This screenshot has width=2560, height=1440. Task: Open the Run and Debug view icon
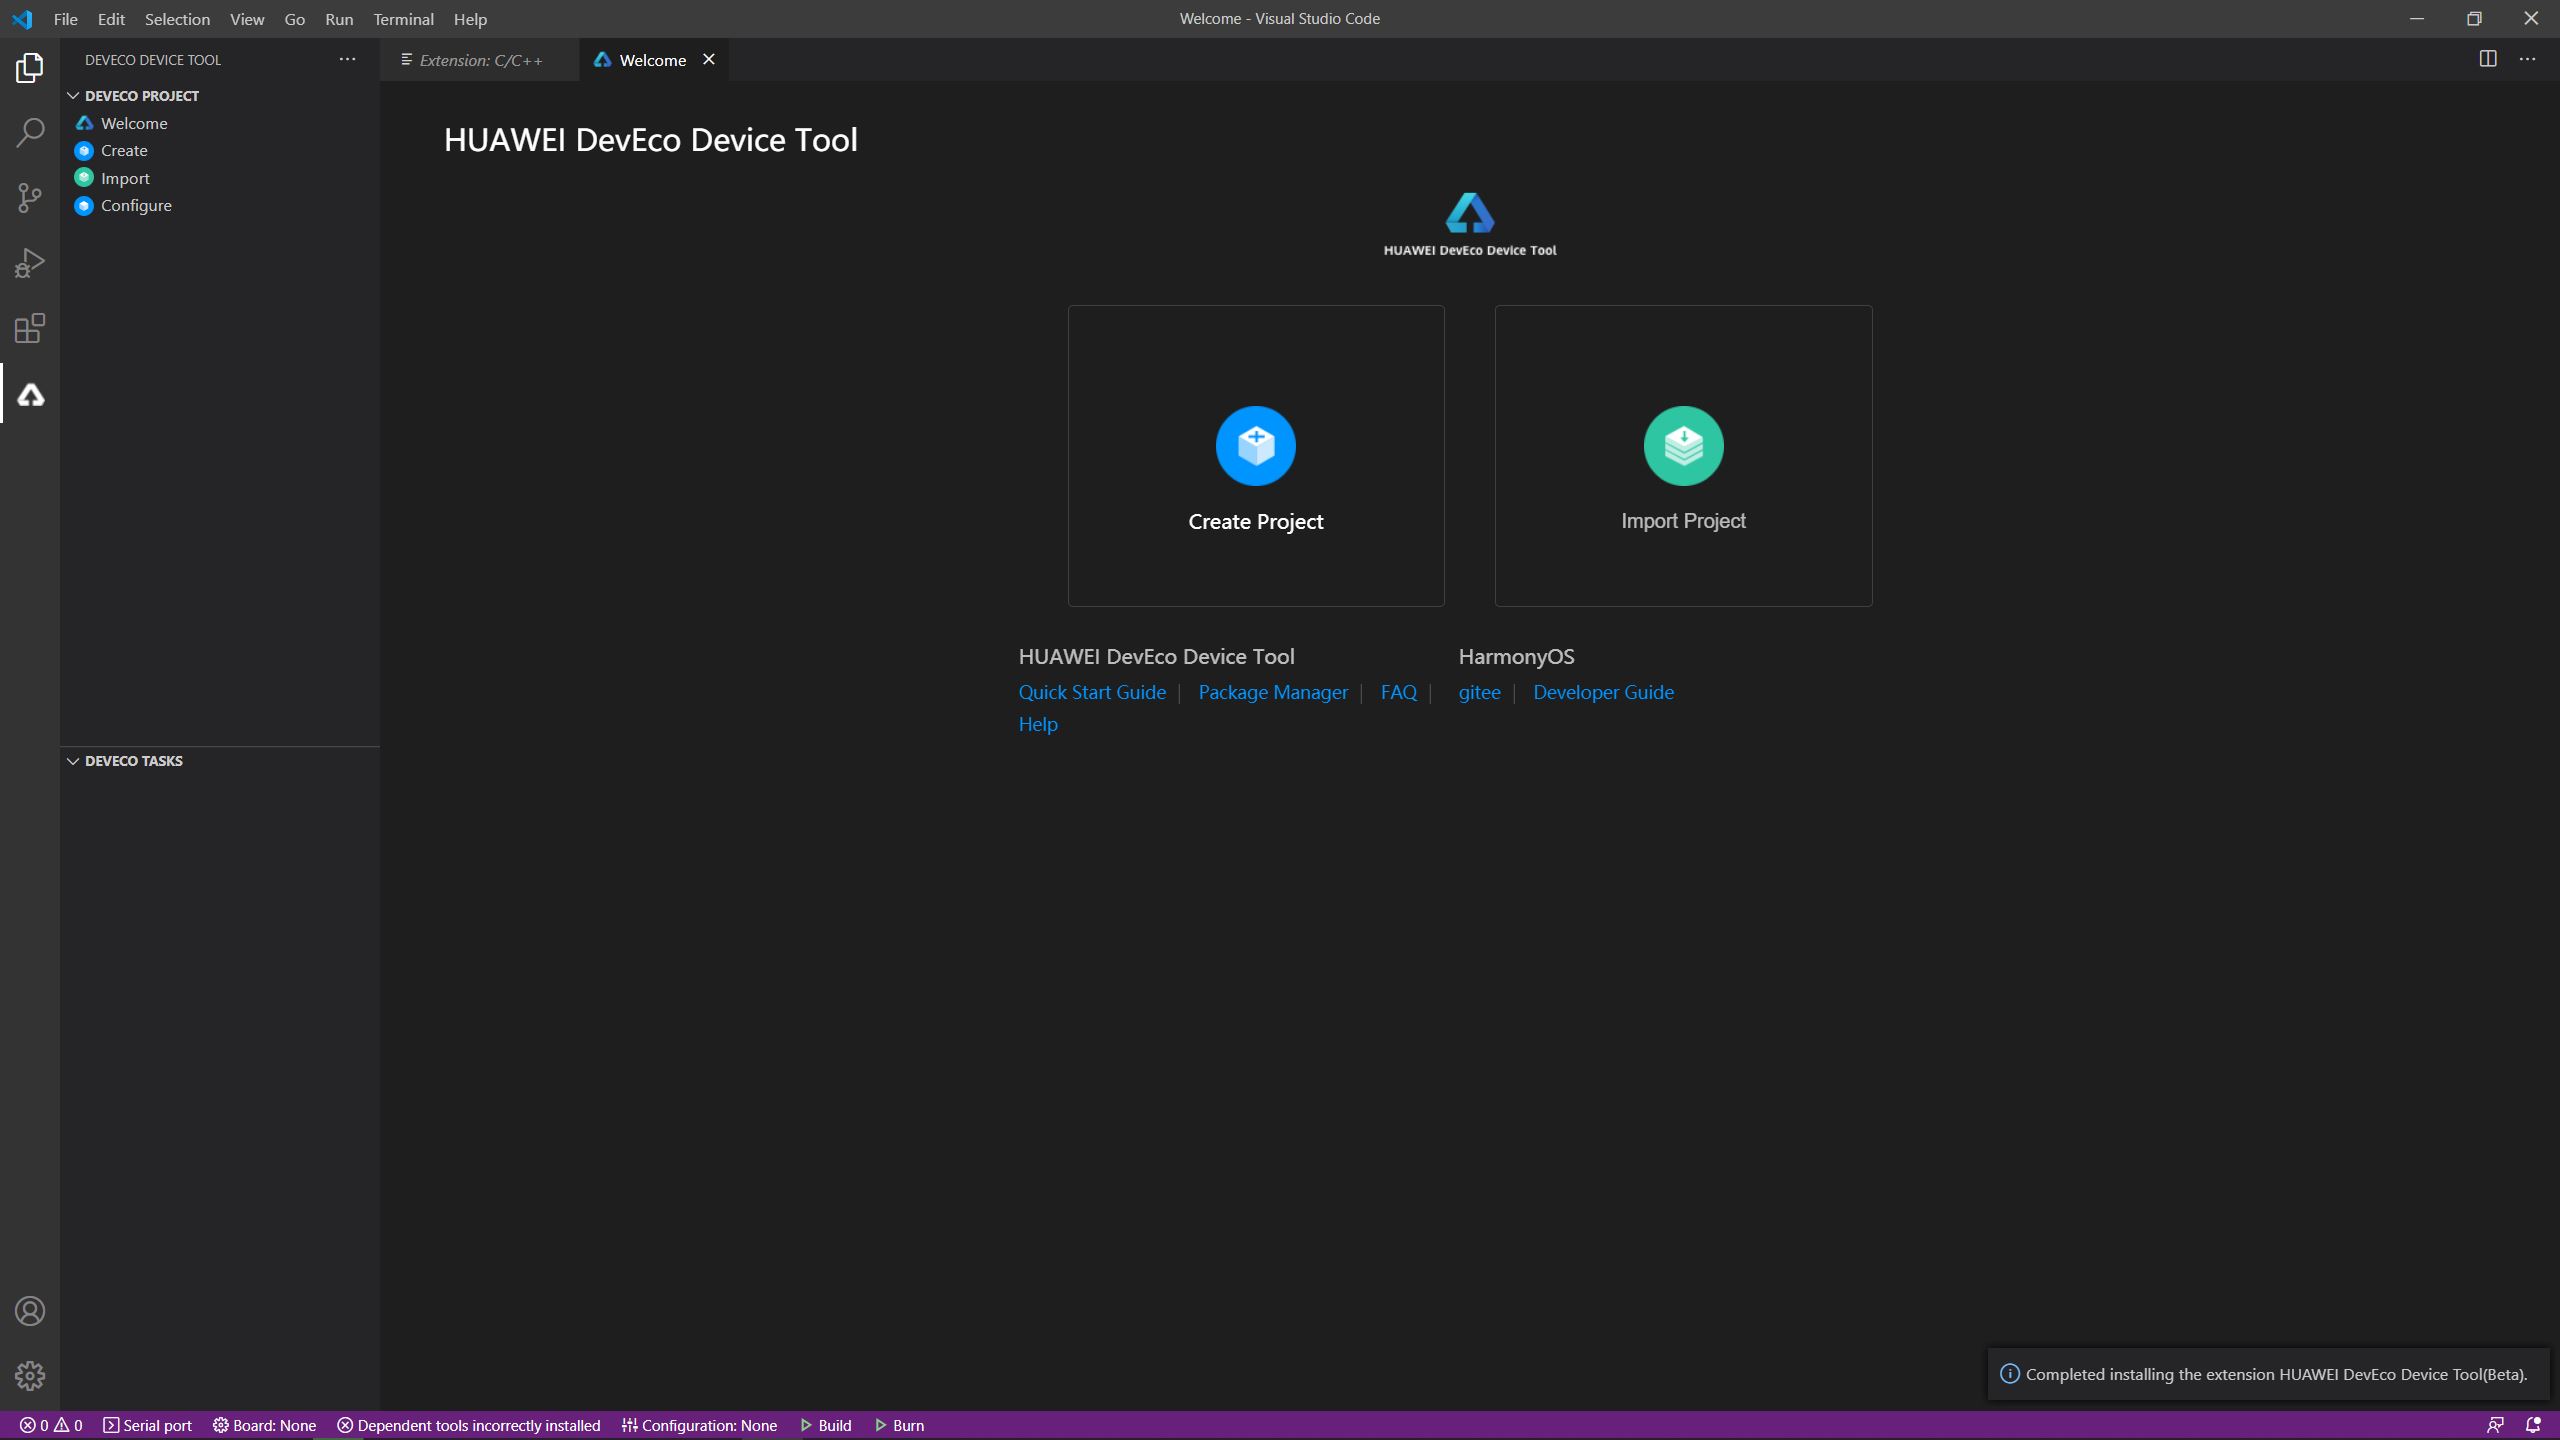(30, 263)
